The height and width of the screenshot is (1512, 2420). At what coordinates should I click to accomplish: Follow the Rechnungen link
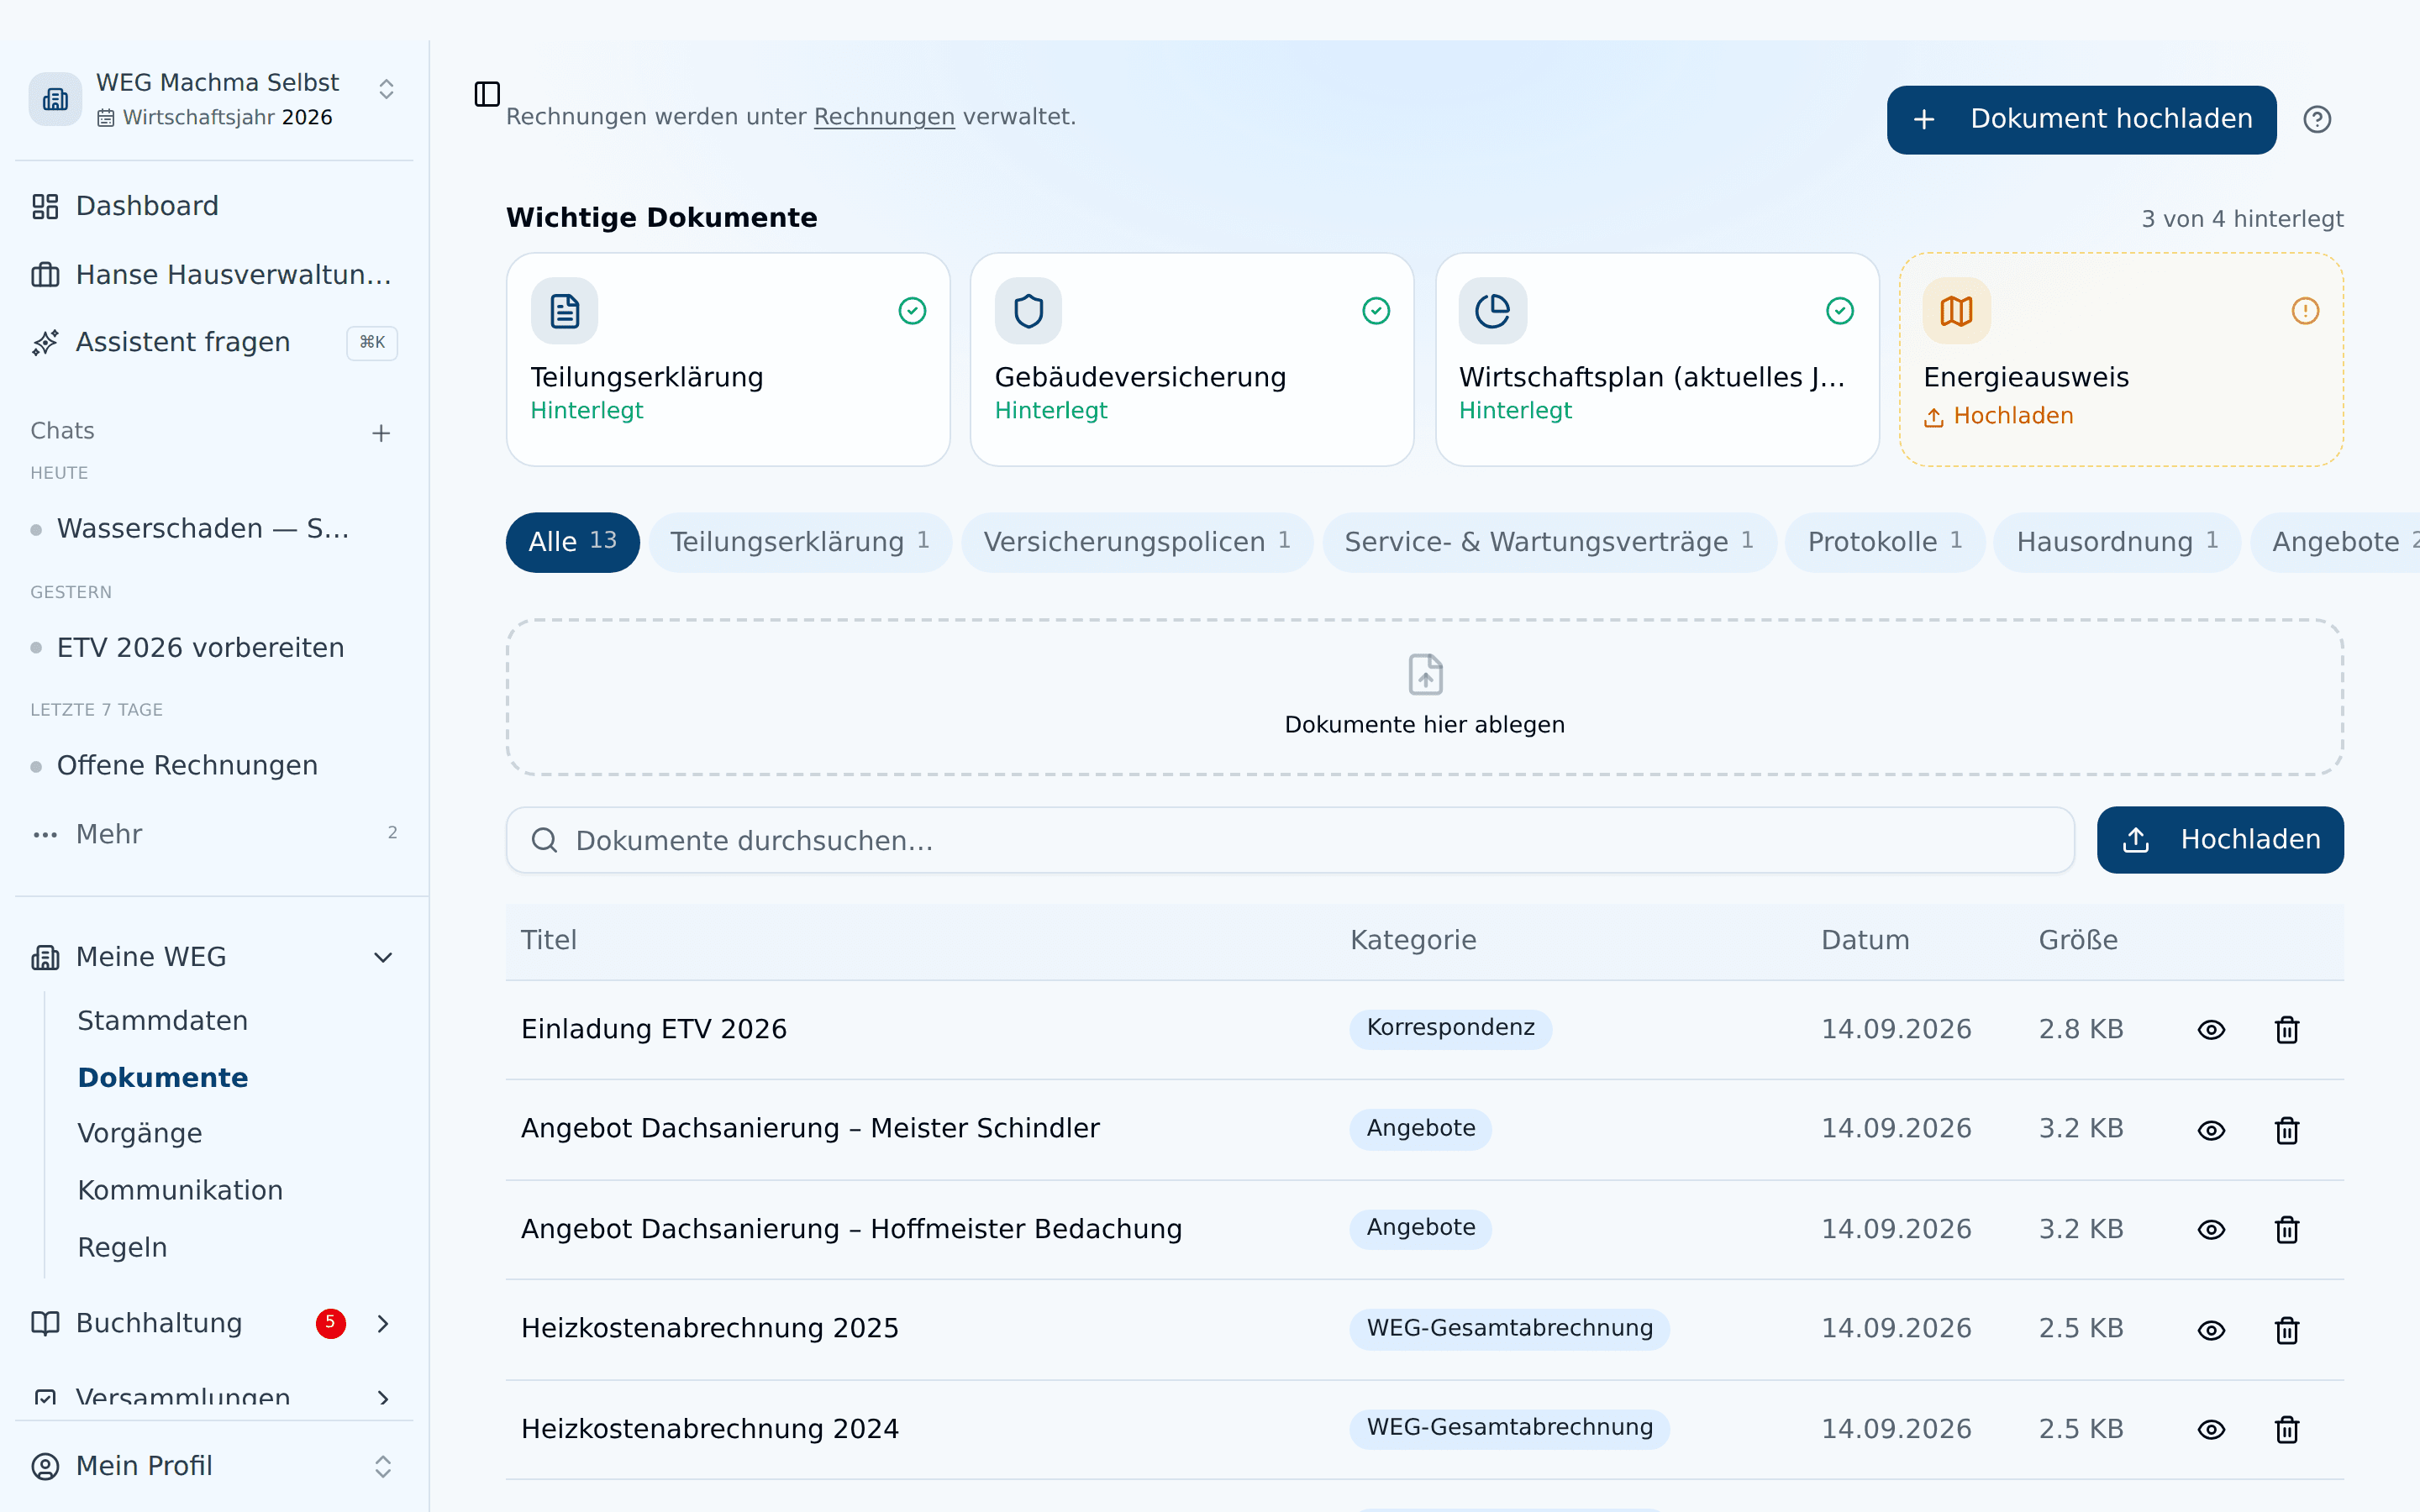pyautogui.click(x=884, y=117)
